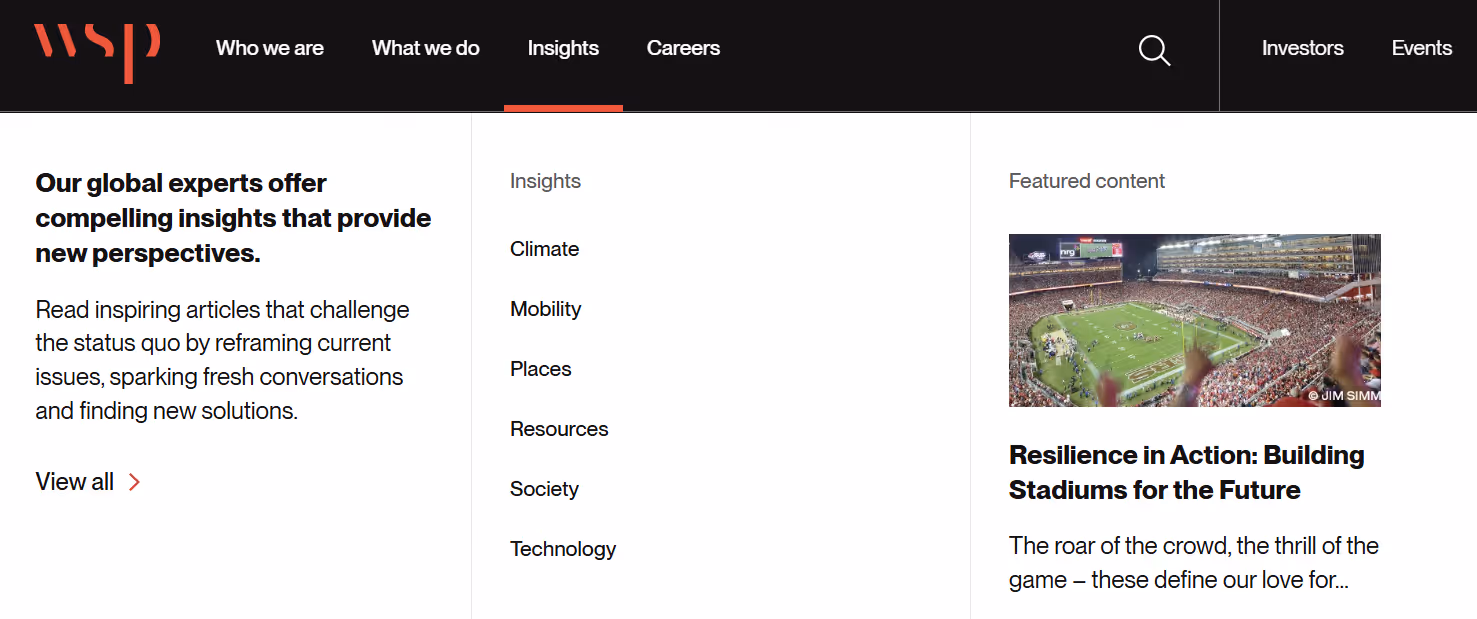Open the search magnifier icon
The width and height of the screenshot is (1477, 619).
1153,50
